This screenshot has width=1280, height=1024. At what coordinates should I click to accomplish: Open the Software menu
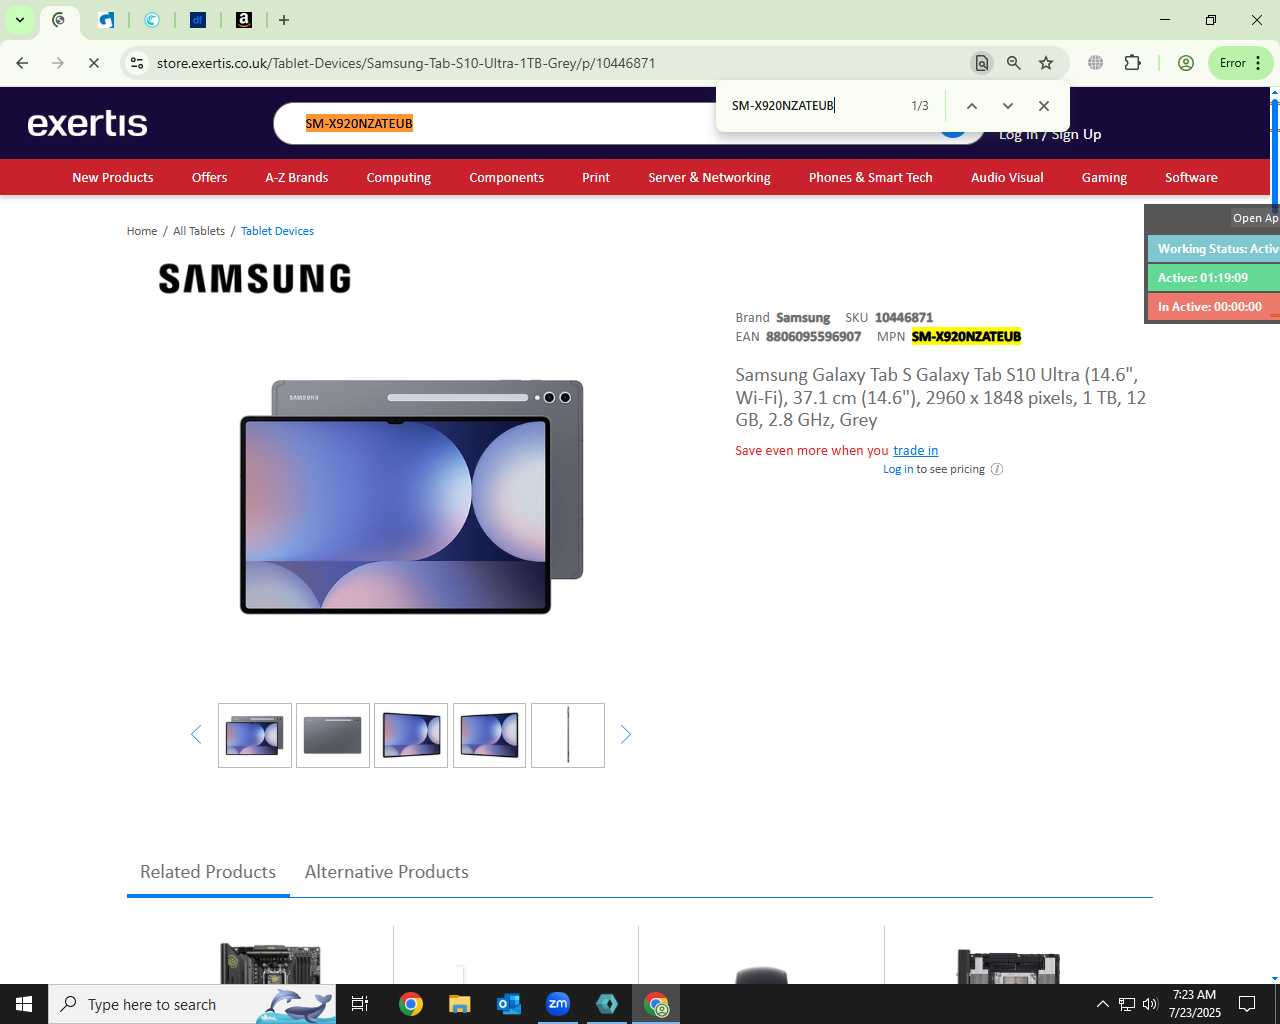(1191, 177)
